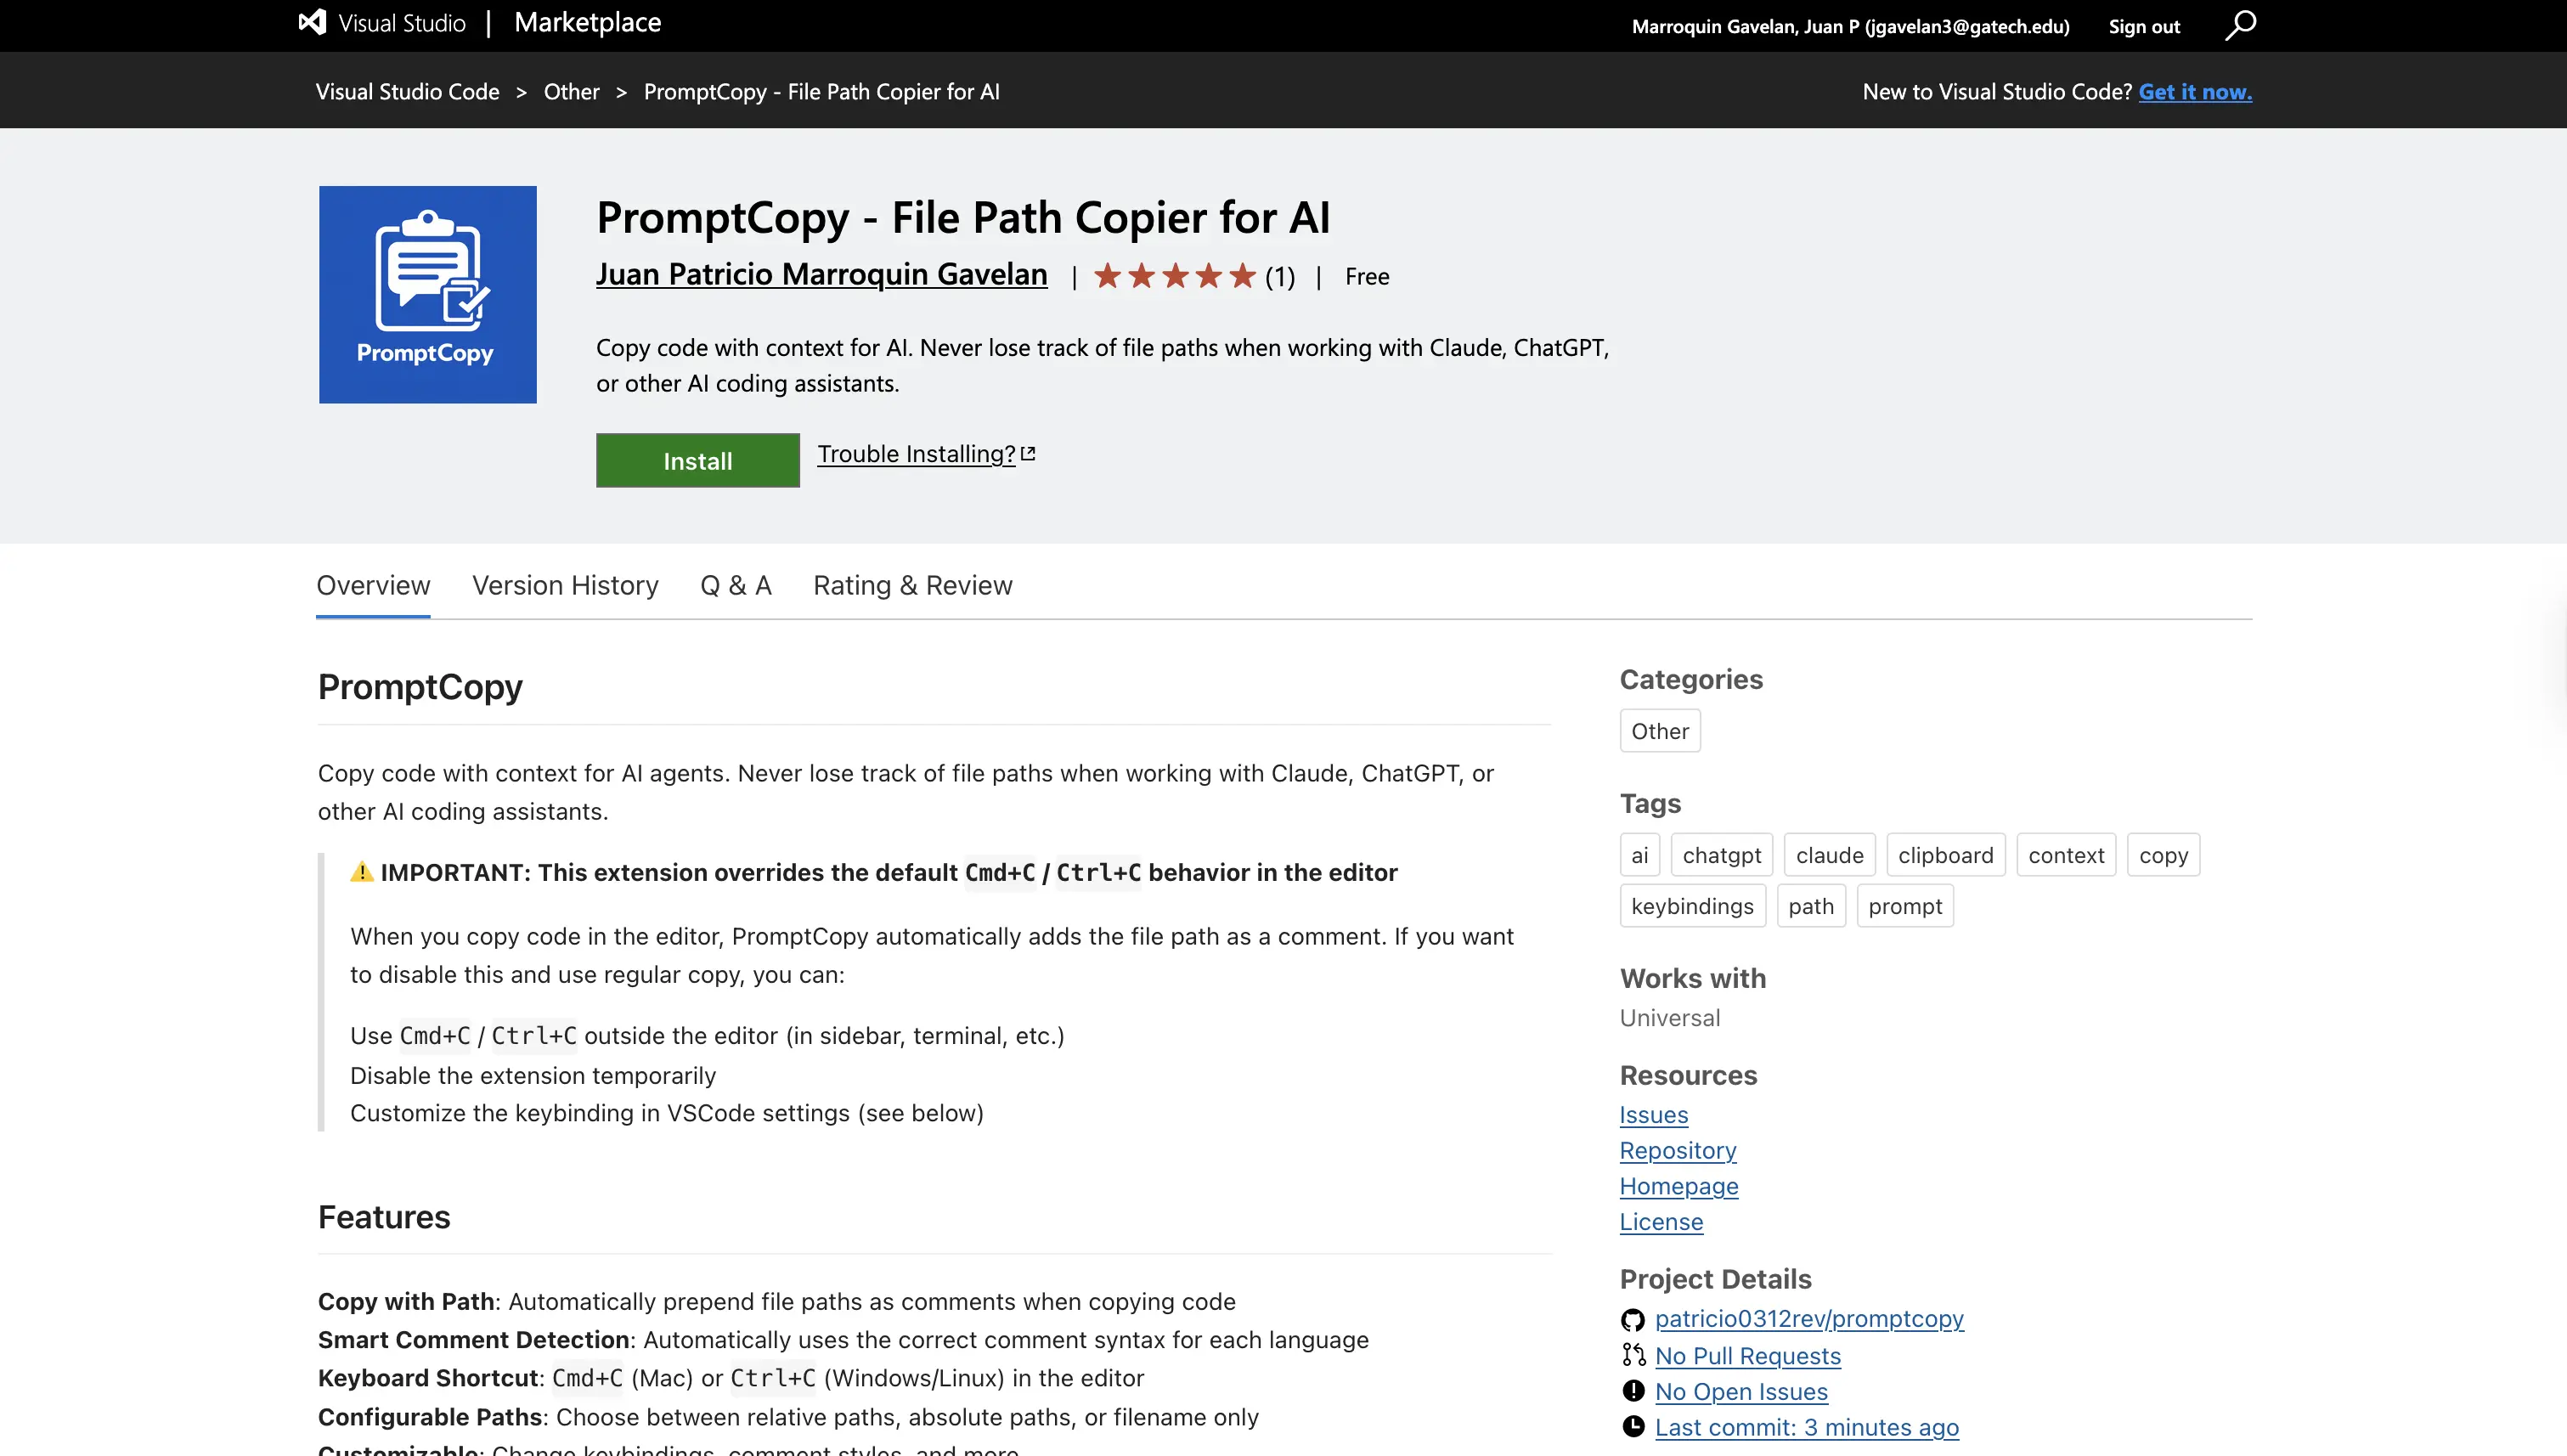Click the PromptCopy breadcrumb page title
Screen dimensions: 2567x1456
pos(822,92)
